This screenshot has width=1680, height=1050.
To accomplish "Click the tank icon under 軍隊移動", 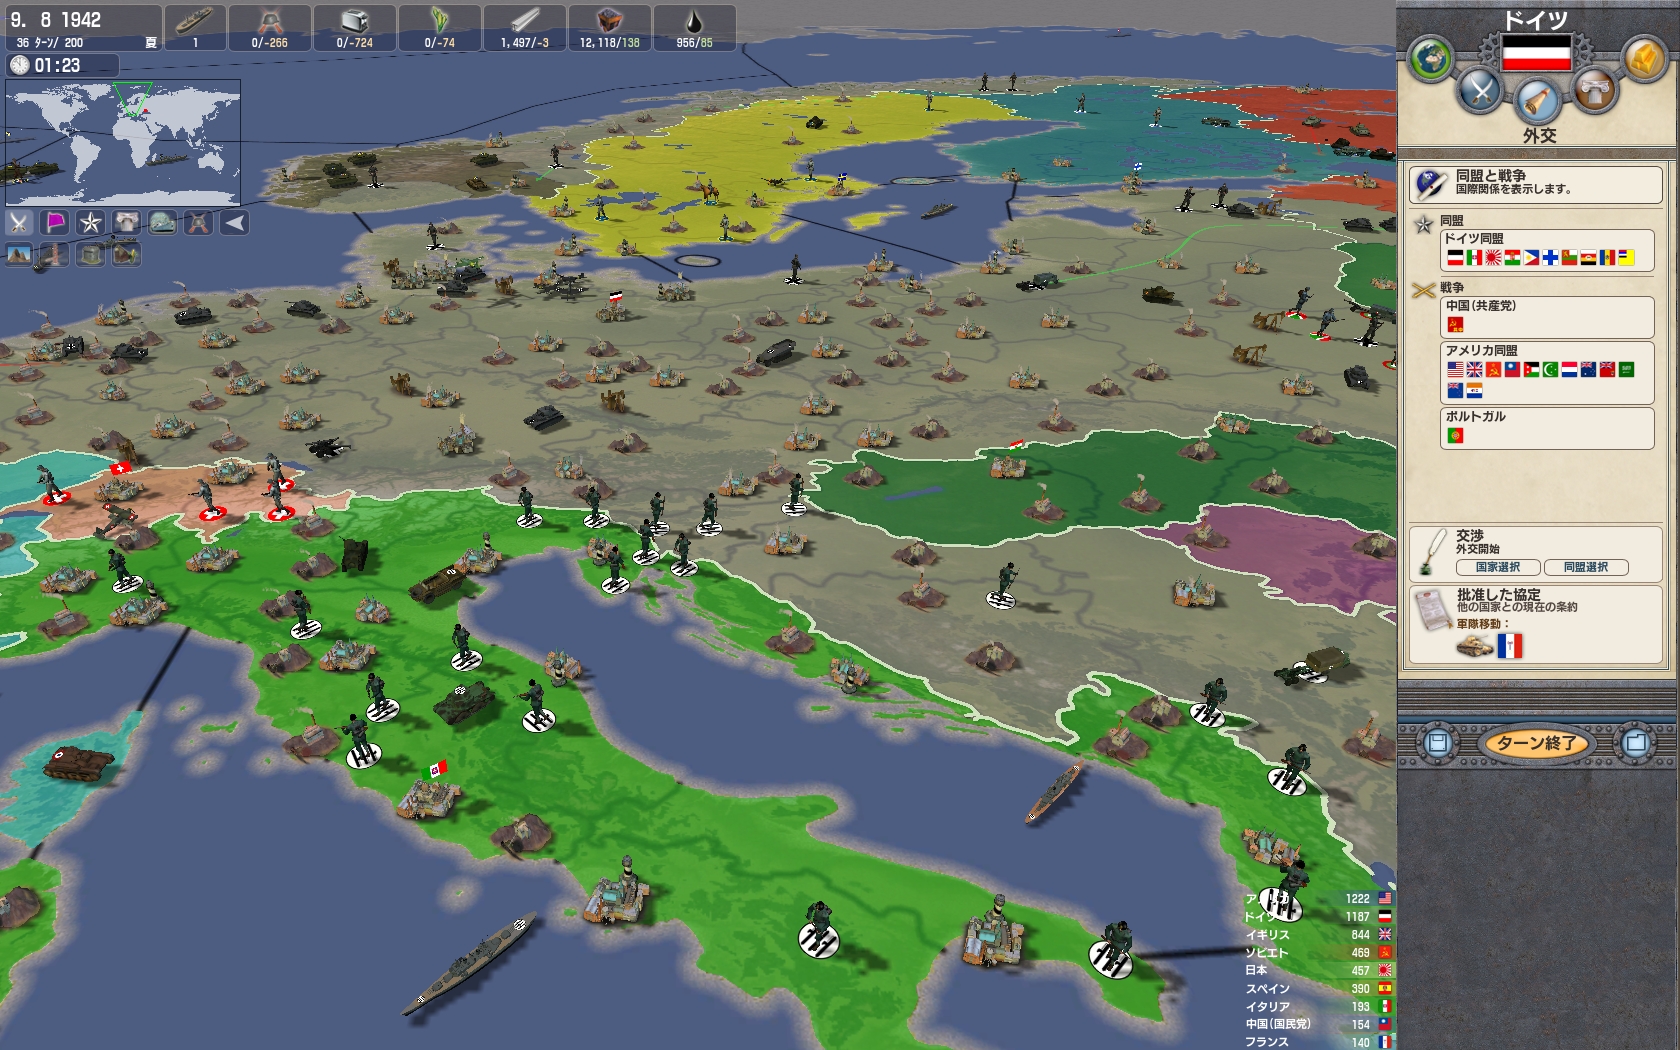I will coord(1474,646).
